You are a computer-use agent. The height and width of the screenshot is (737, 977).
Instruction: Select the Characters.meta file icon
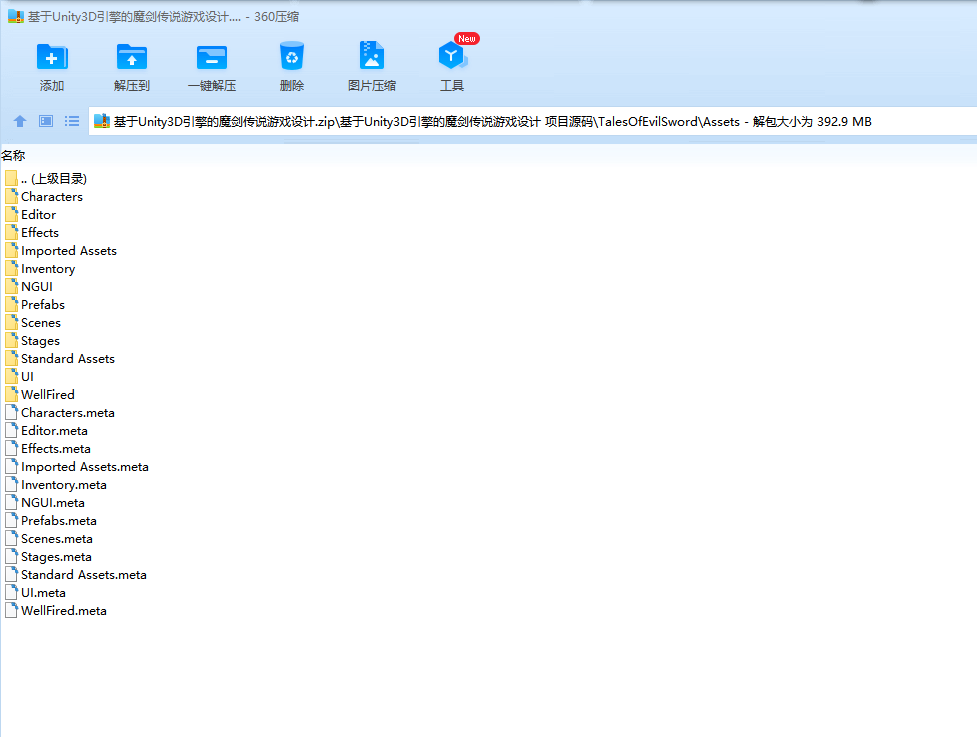pos(11,412)
